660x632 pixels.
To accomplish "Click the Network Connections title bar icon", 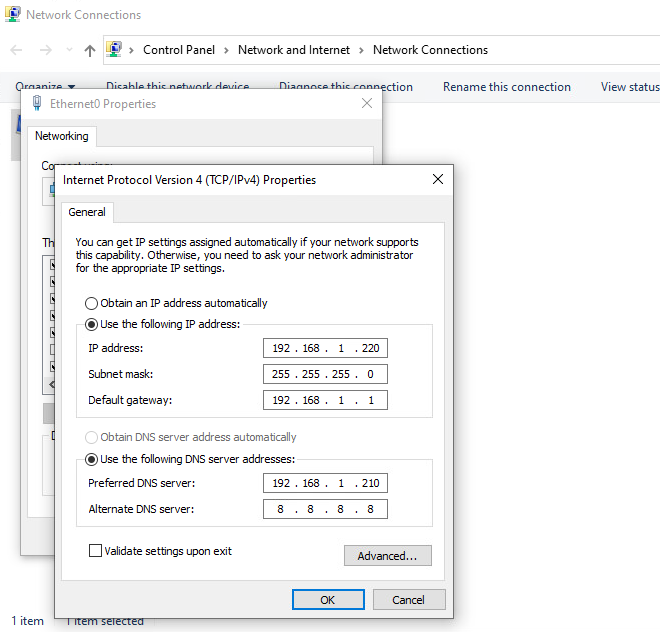I will 13,14.
